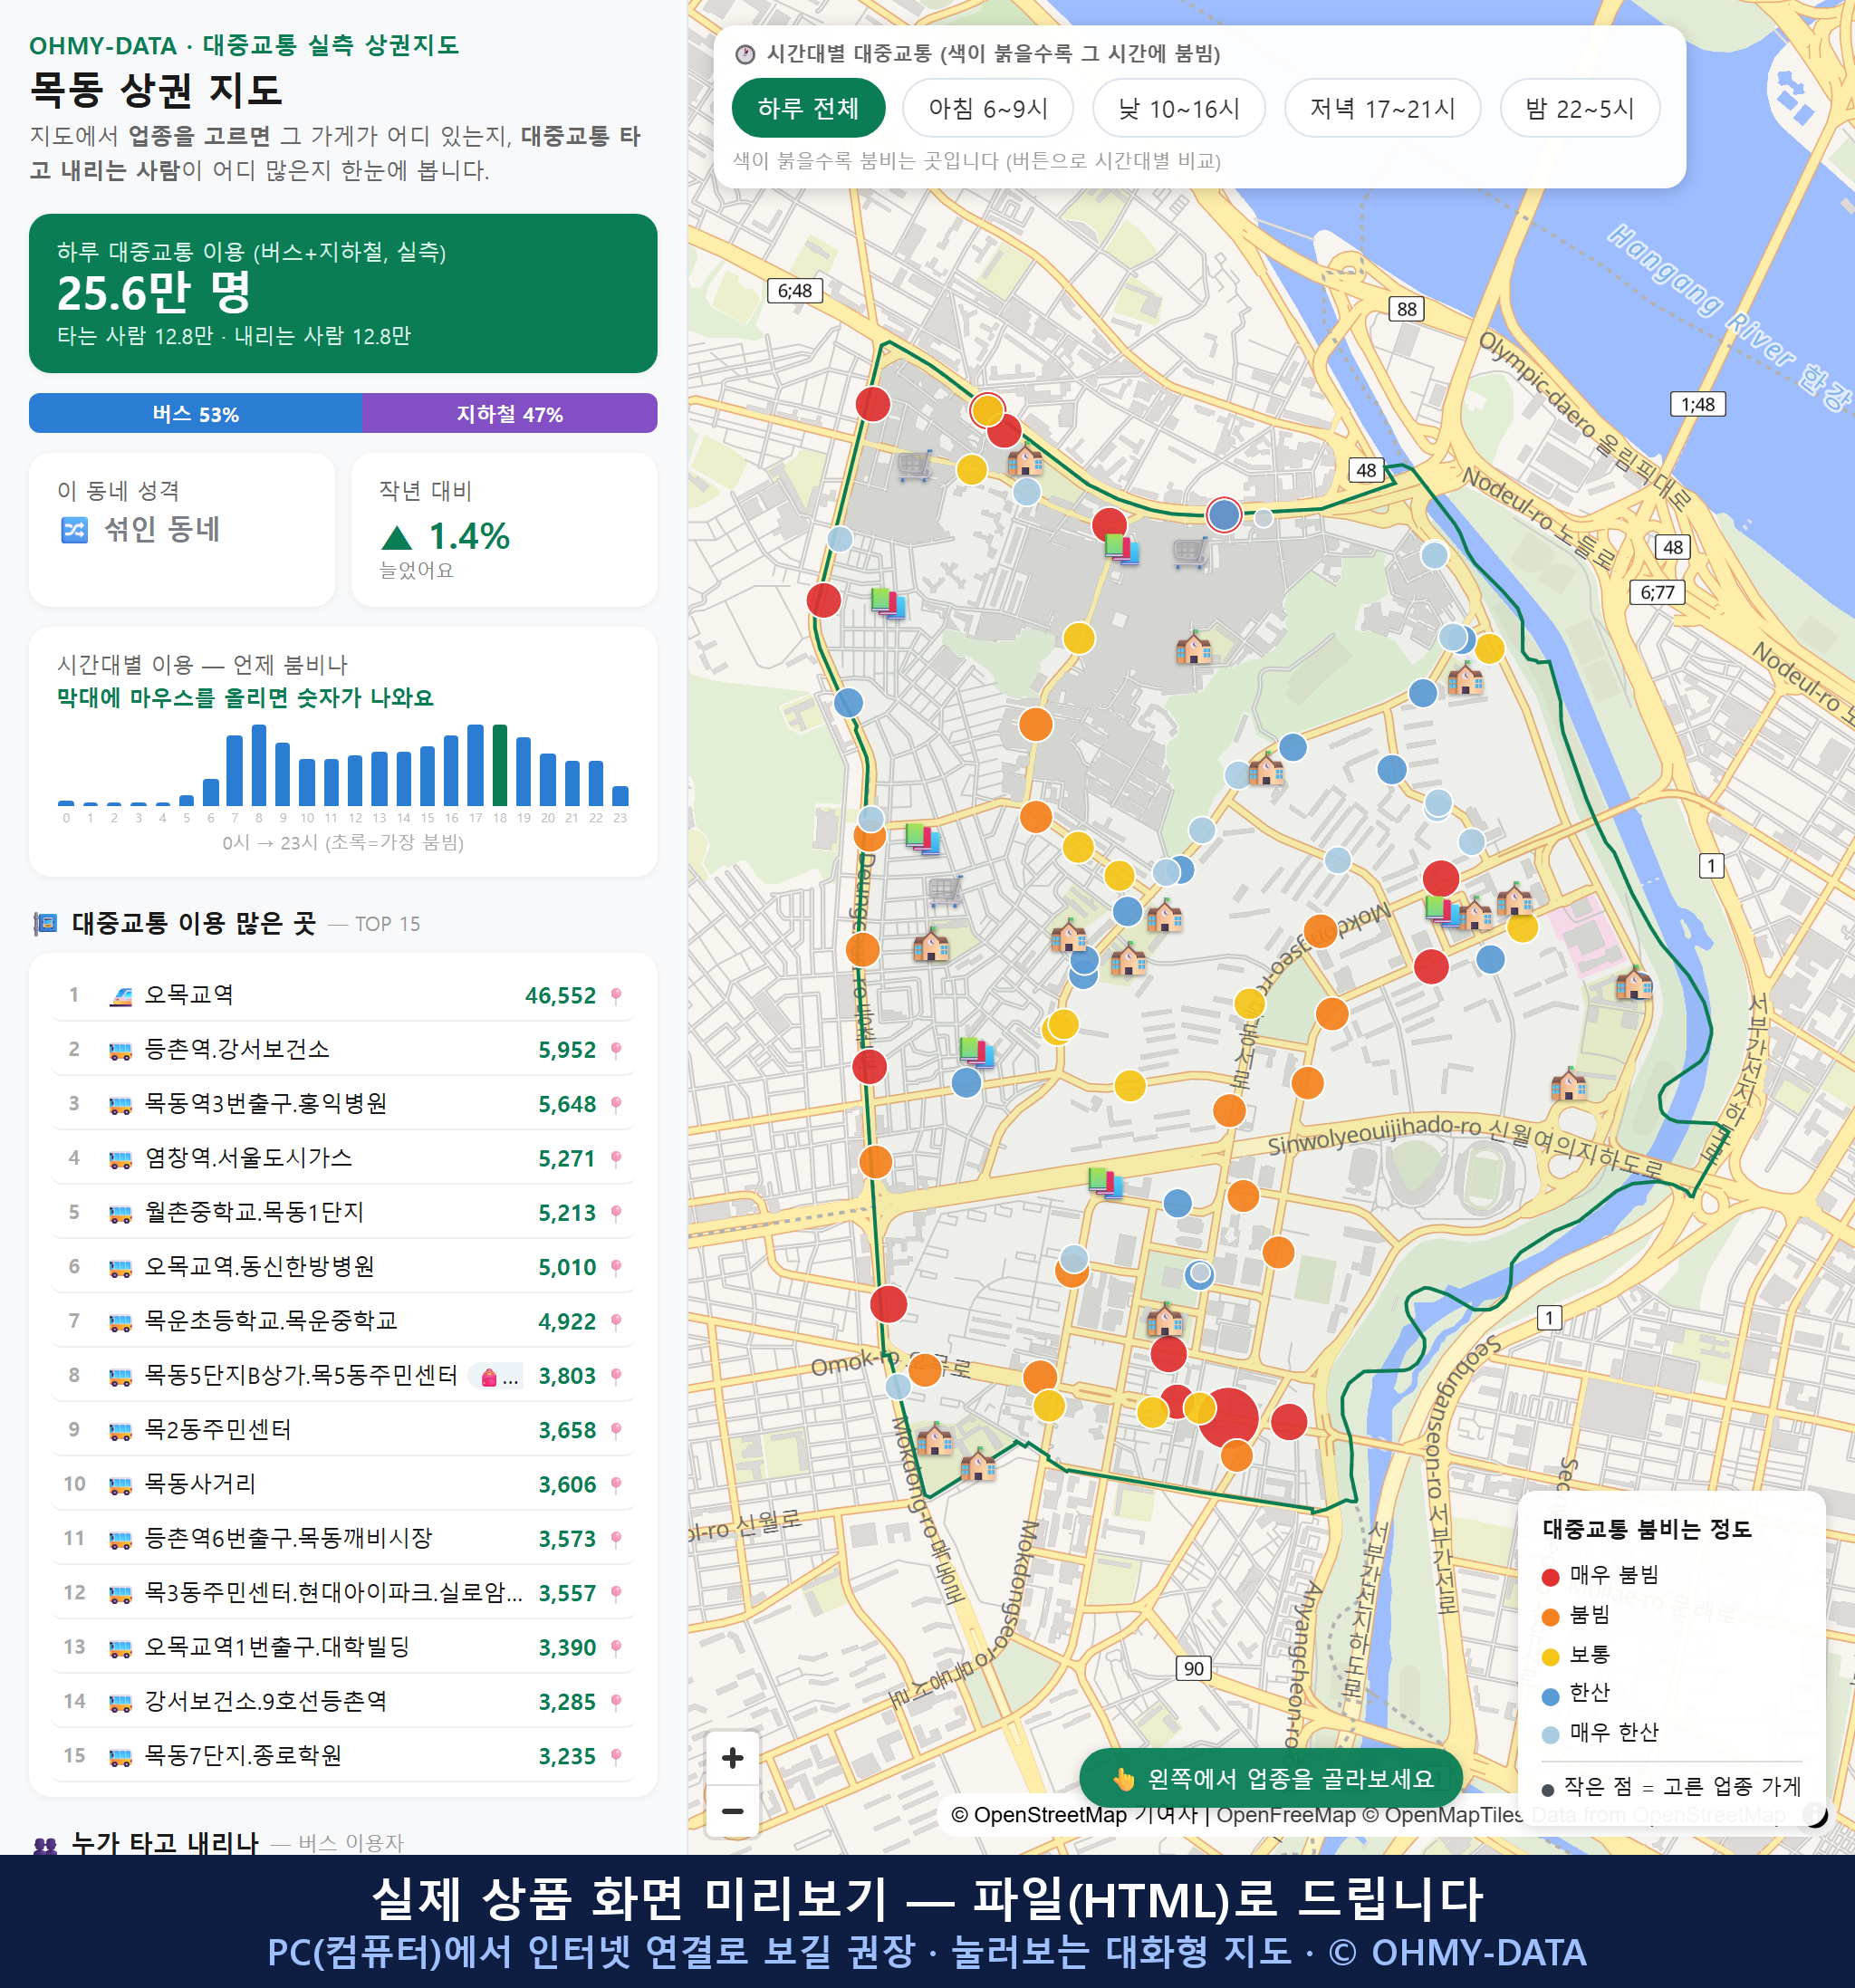Click pin icon for 강서보건소.9호선등촌역
The width and height of the screenshot is (1855, 1988).
[x=616, y=1702]
